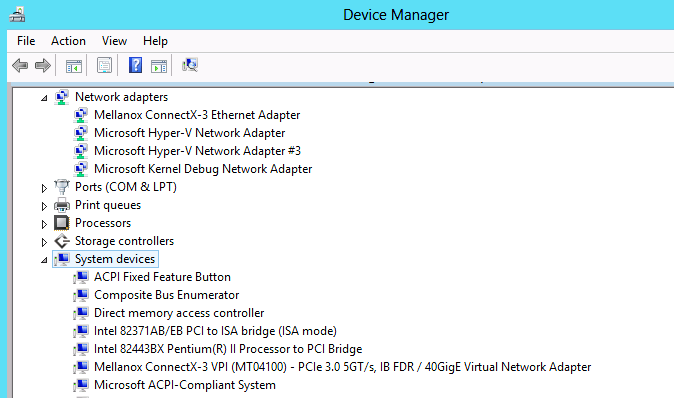Select Microsoft Hyper-V Network Adapter #3

pos(197,151)
